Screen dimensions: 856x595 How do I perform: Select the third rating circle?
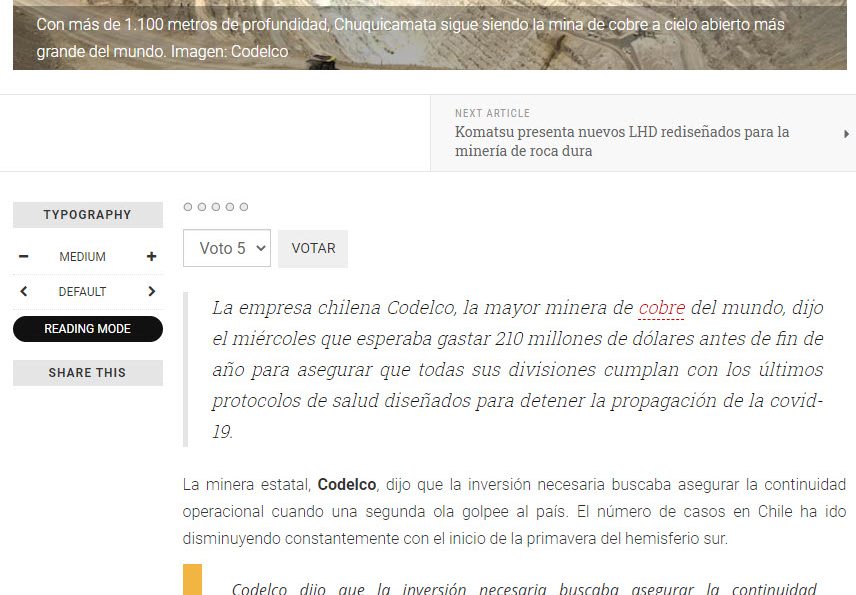click(216, 207)
